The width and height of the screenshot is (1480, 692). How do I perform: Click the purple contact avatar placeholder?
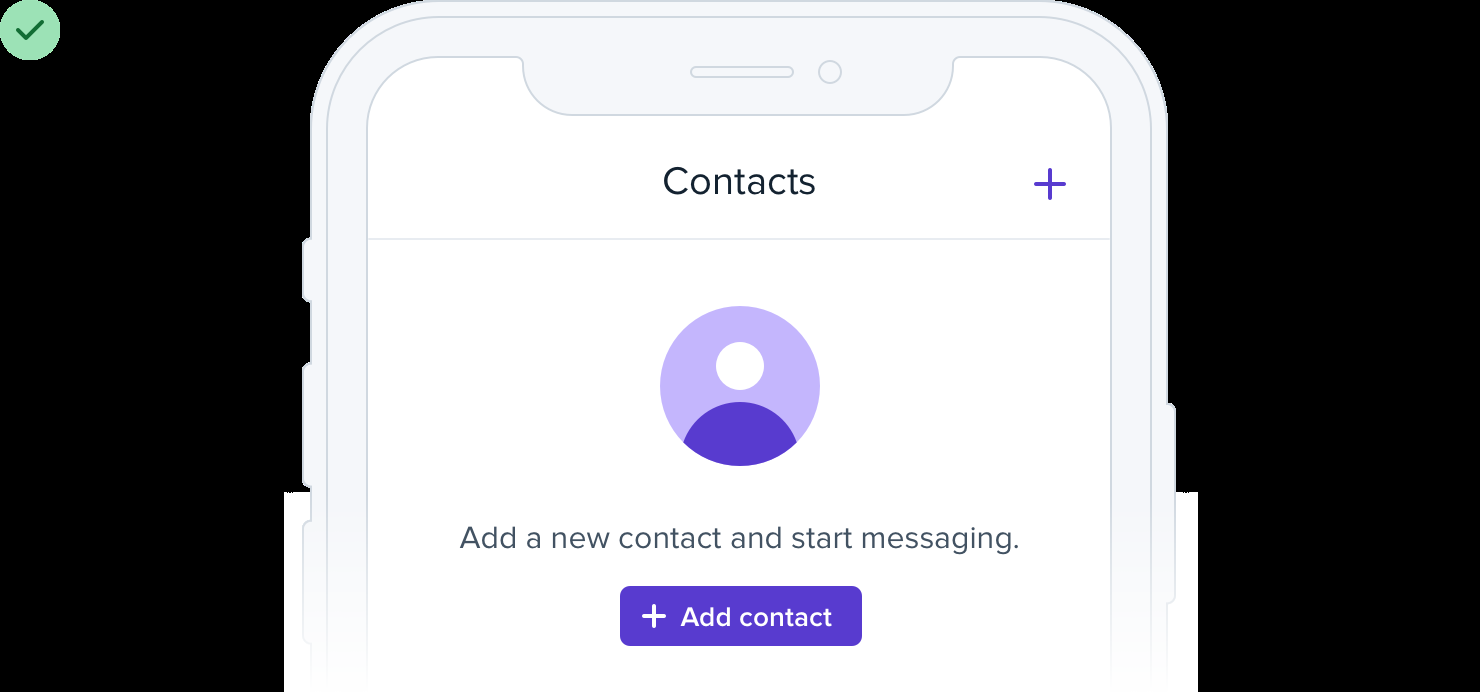740,386
